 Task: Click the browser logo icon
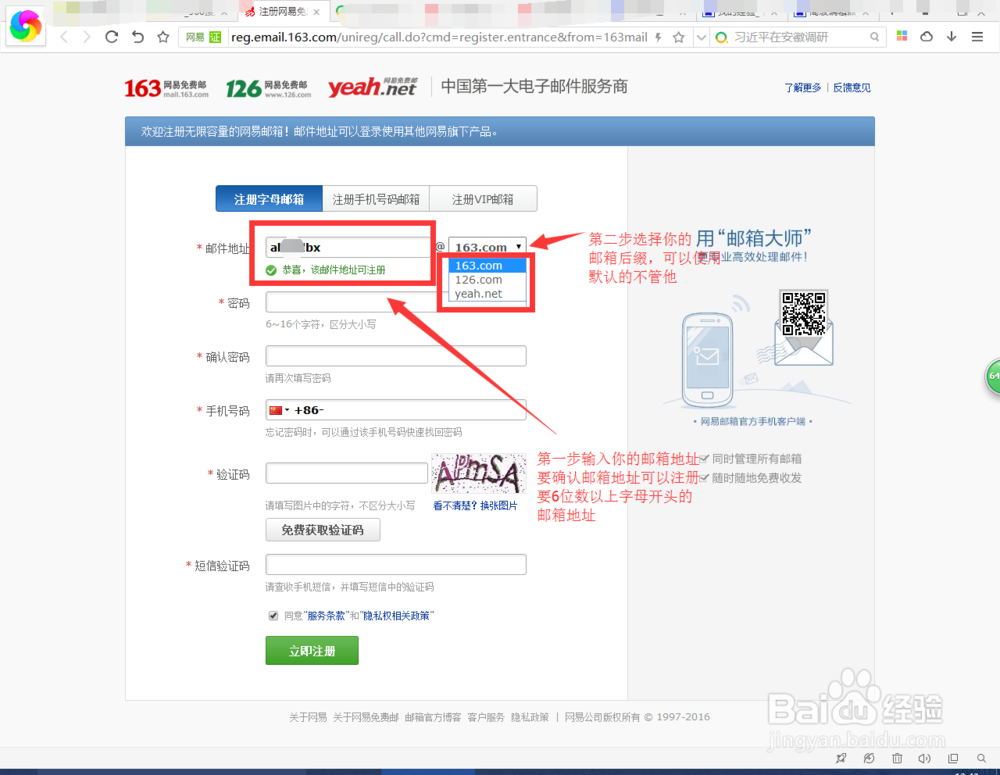26,26
